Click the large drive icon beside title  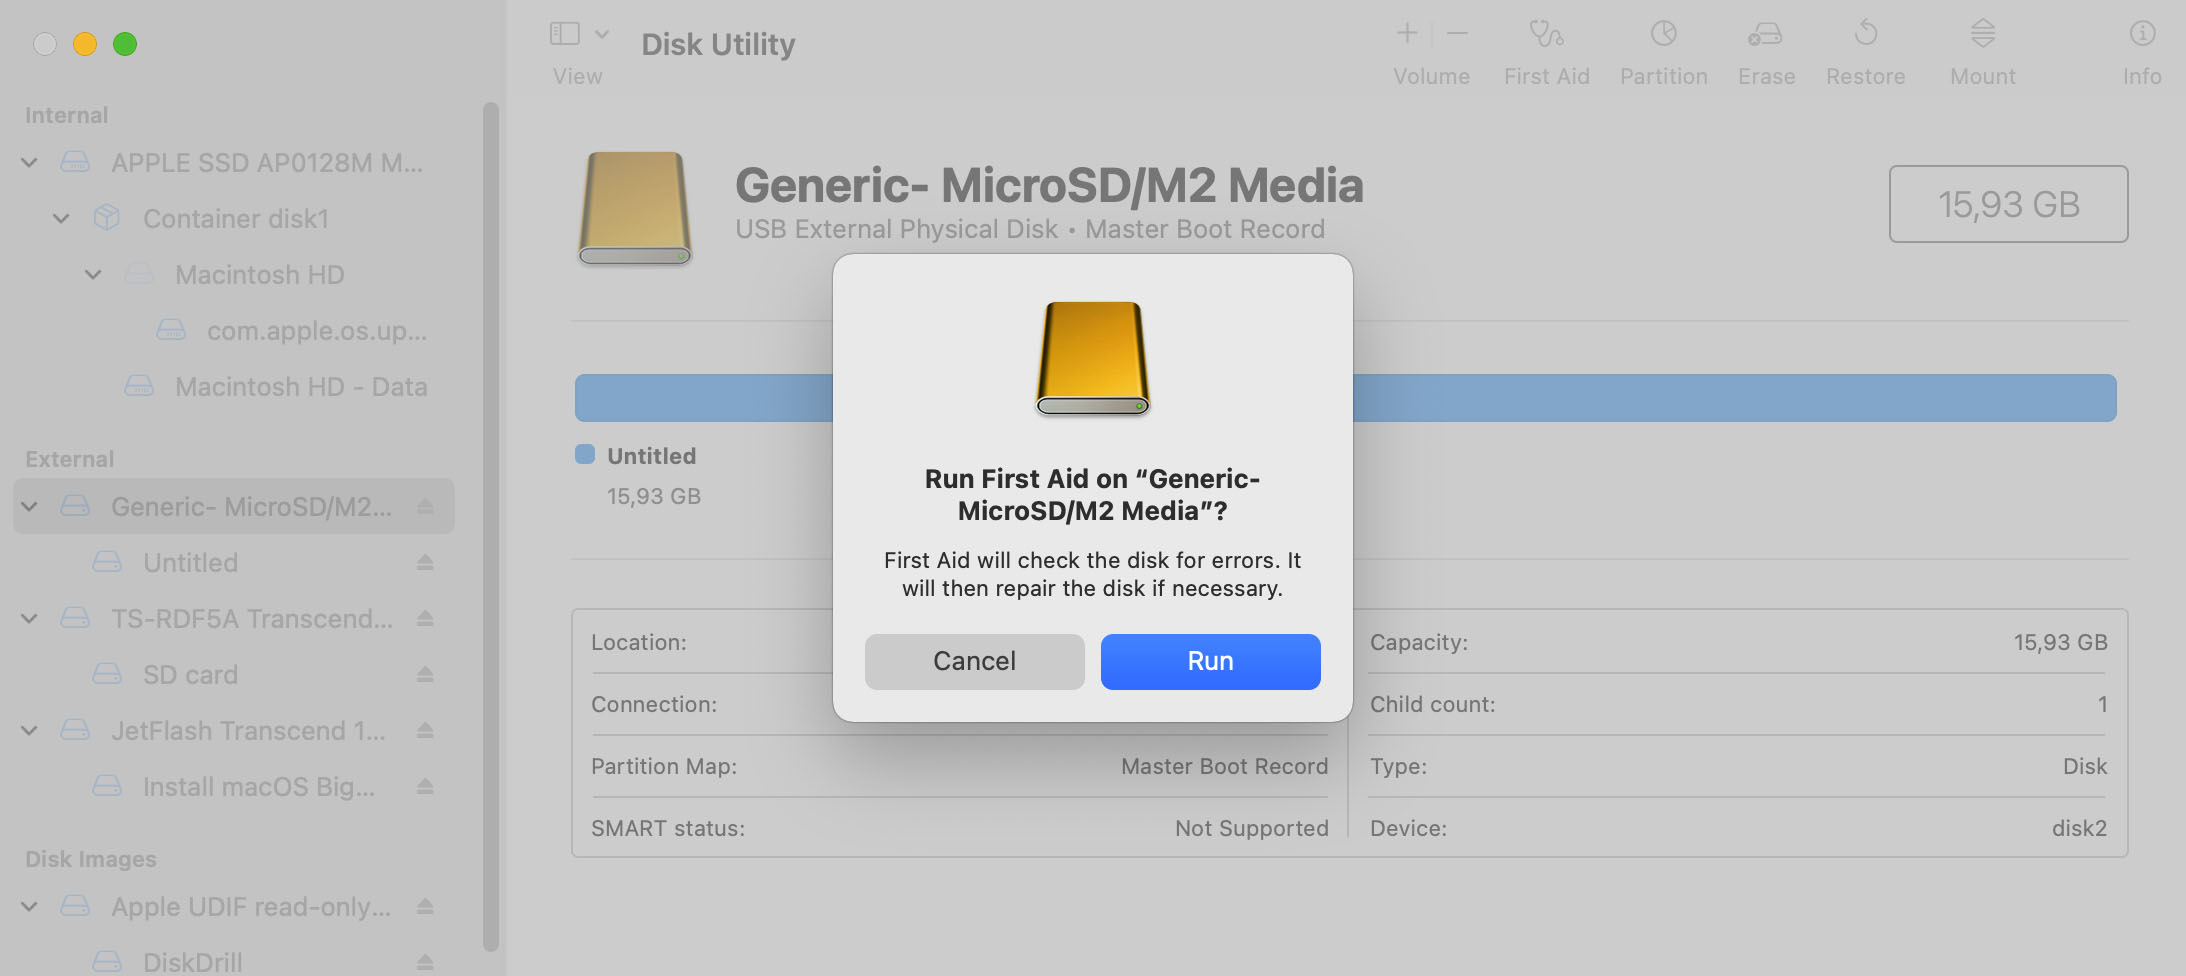coord(634,208)
